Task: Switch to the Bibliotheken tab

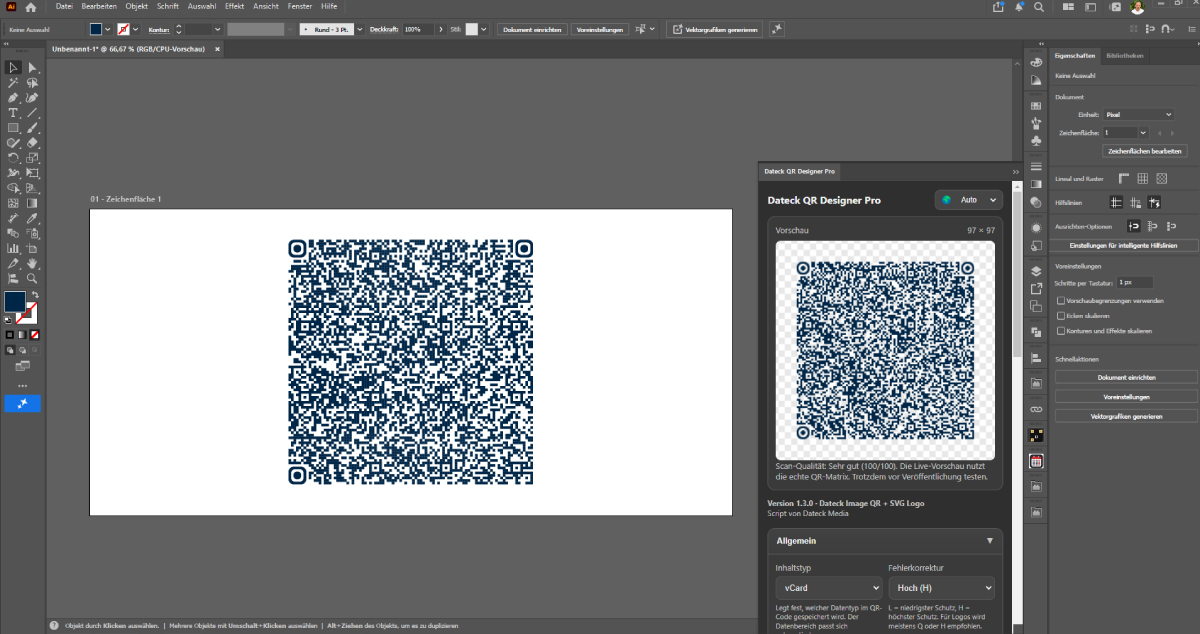Action: point(1124,56)
